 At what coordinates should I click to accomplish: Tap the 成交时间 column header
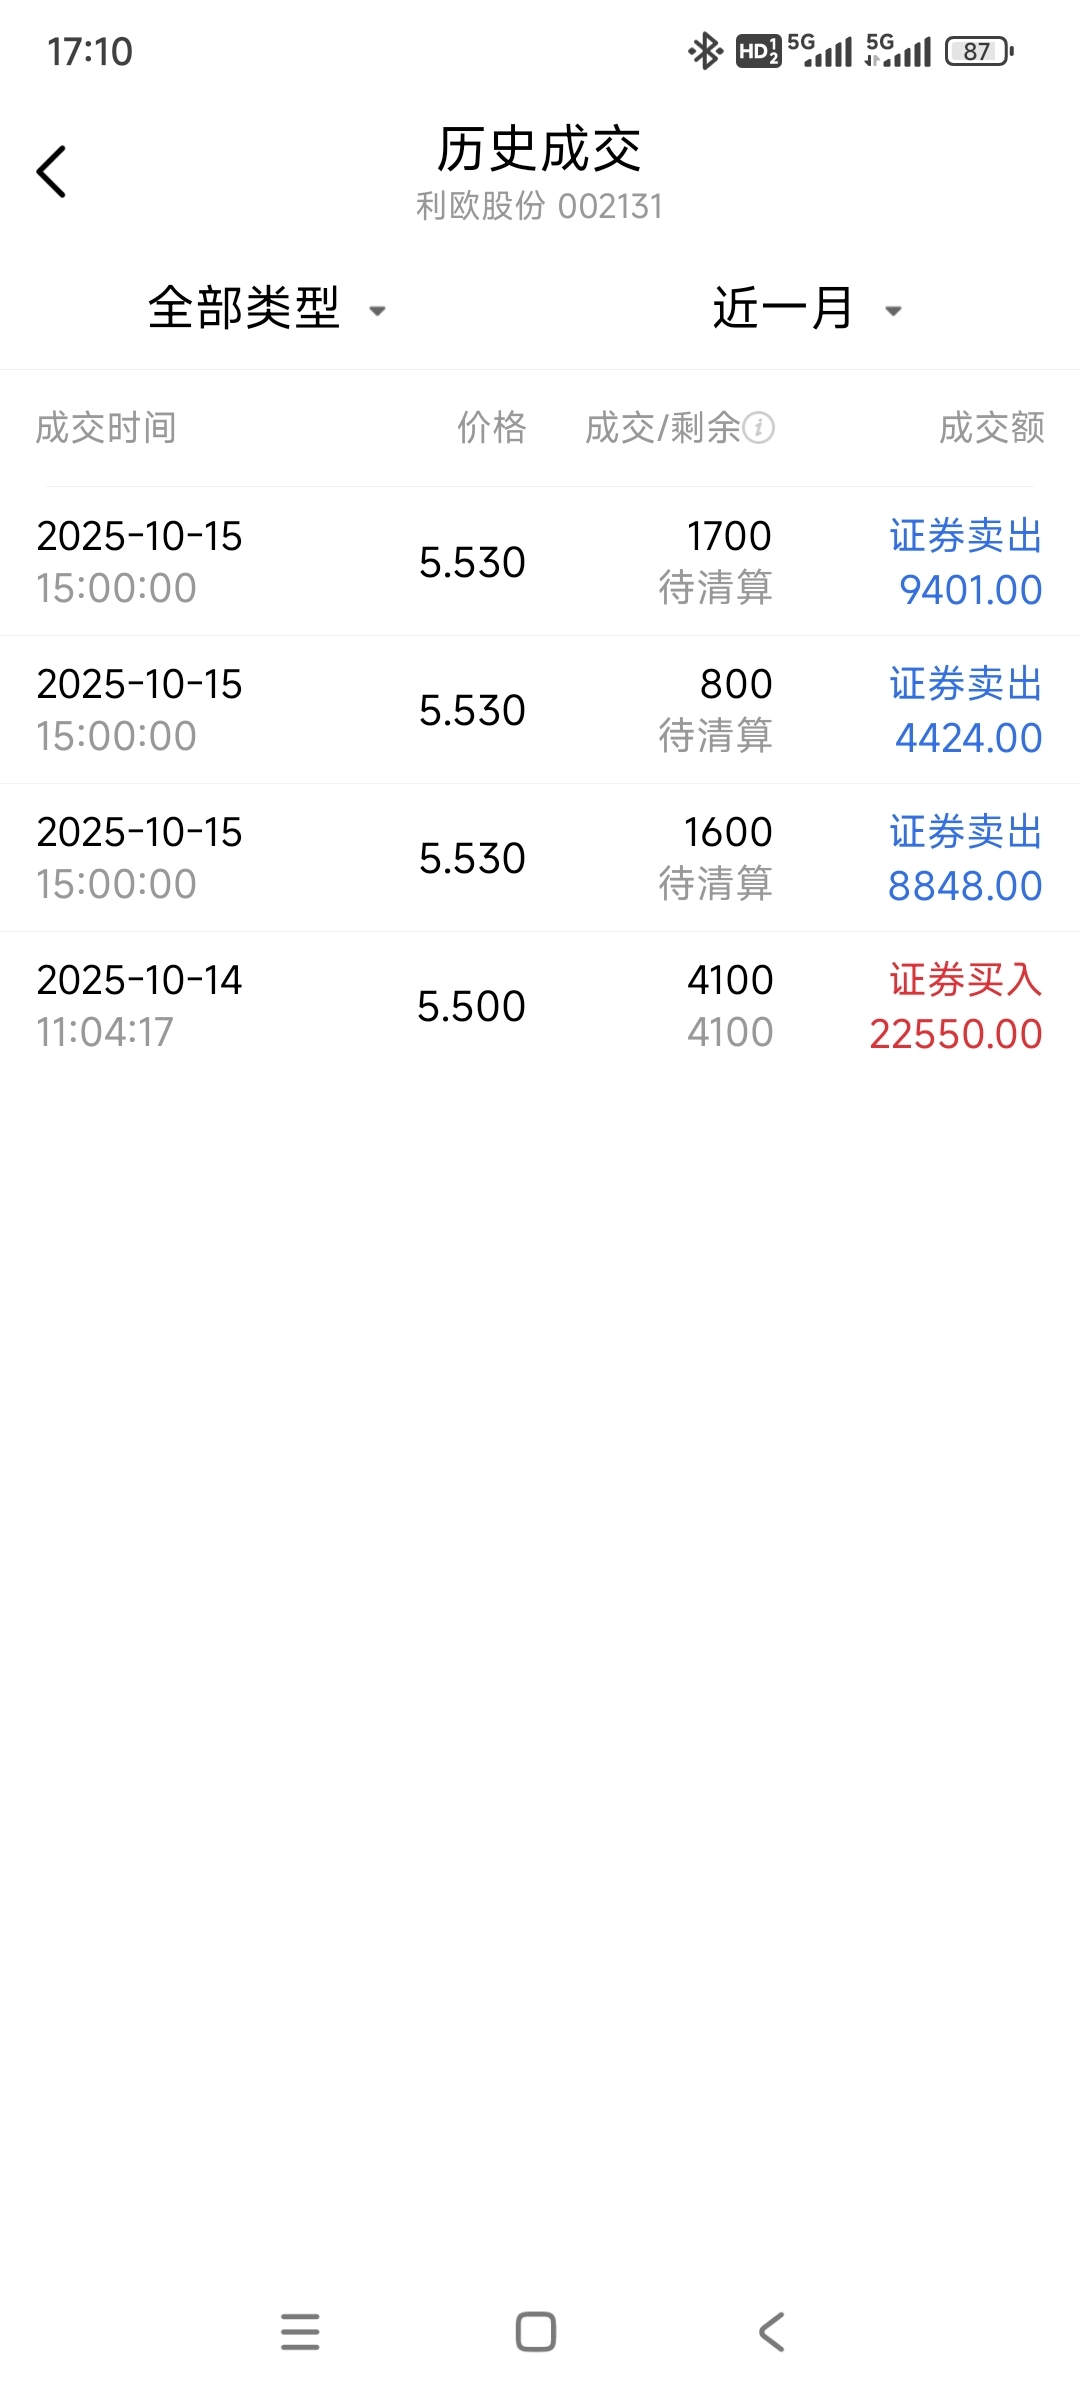tap(106, 428)
